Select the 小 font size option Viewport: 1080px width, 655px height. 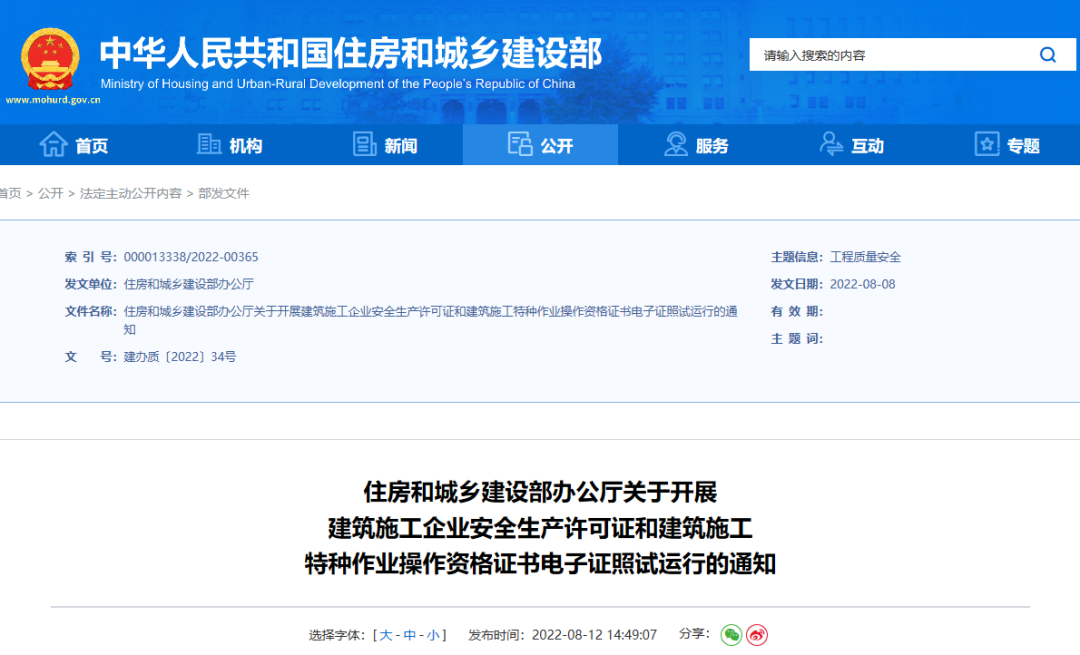pos(434,635)
